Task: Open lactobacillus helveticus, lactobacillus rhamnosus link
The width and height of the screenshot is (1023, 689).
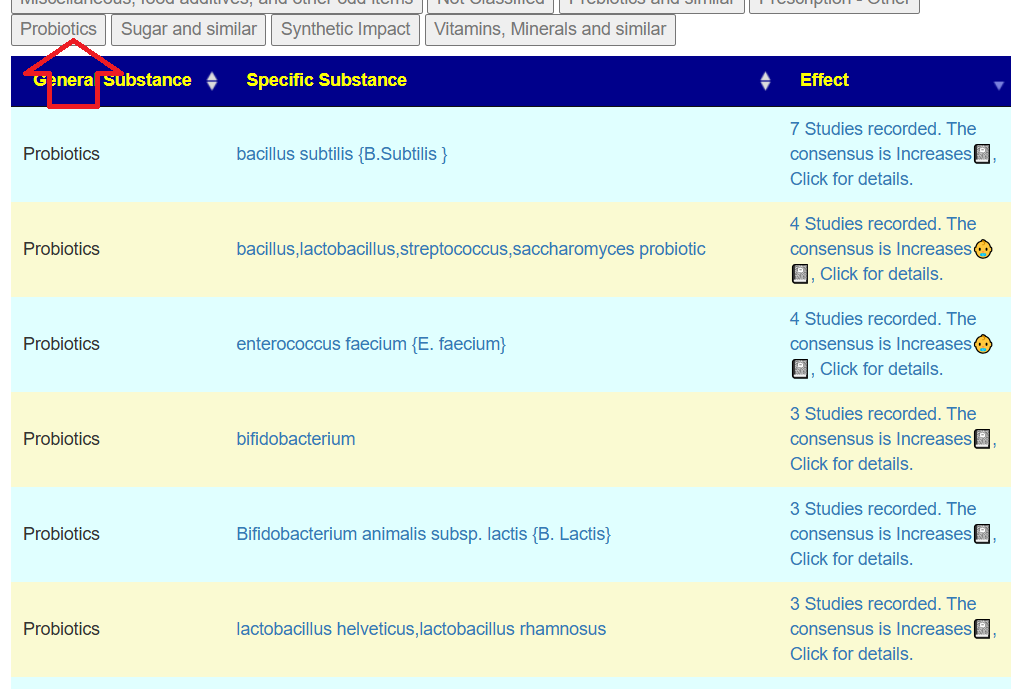Action: pos(421,629)
